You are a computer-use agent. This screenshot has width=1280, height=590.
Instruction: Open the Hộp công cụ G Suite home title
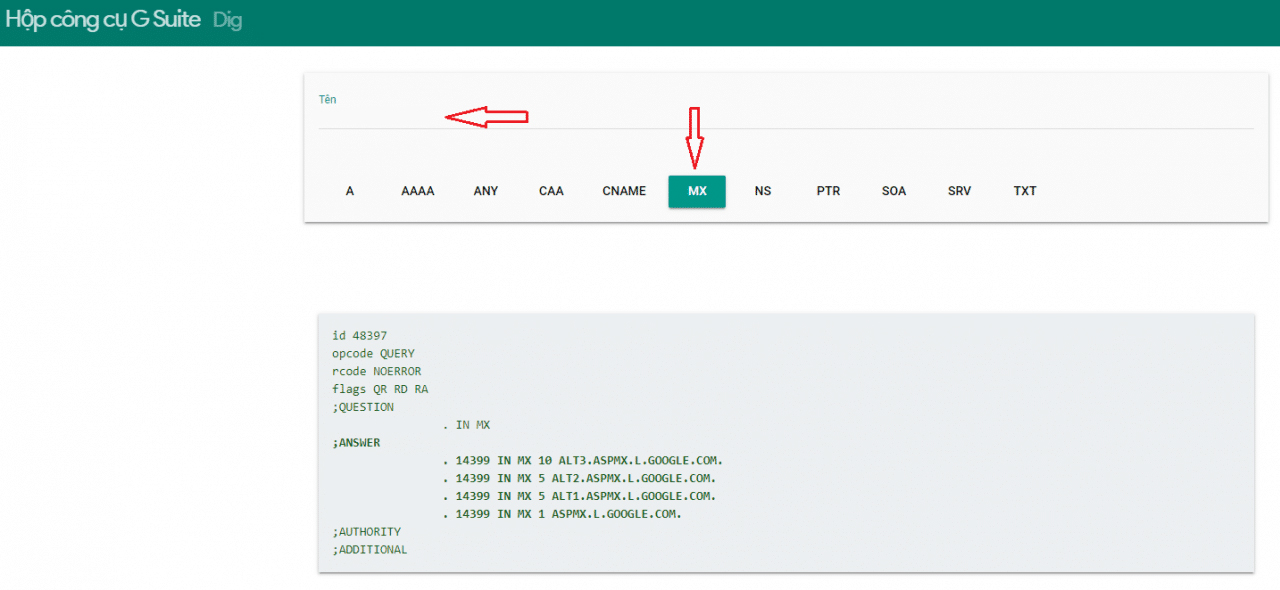103,20
